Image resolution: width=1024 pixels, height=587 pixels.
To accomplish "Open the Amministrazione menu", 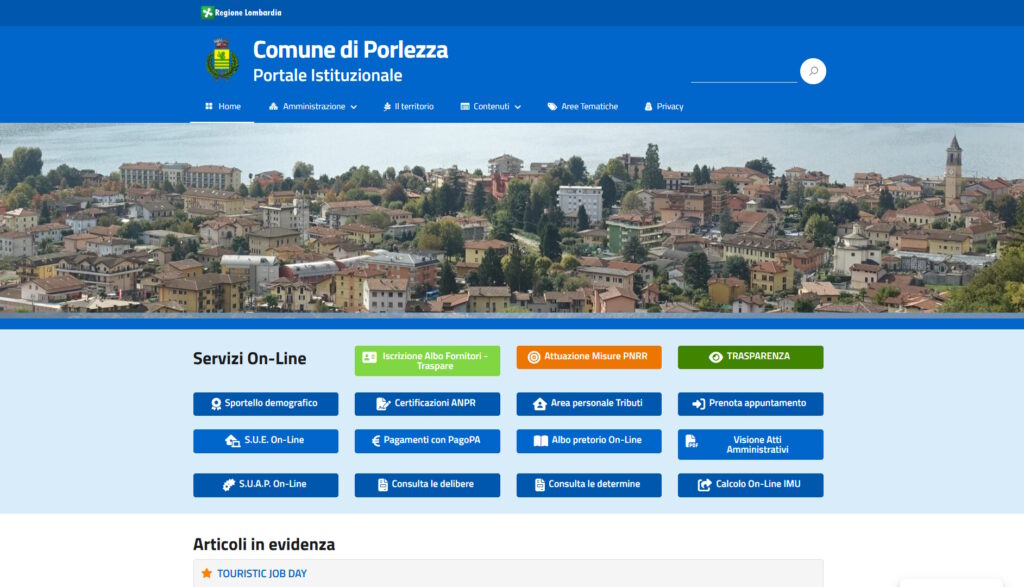I will pos(313,106).
